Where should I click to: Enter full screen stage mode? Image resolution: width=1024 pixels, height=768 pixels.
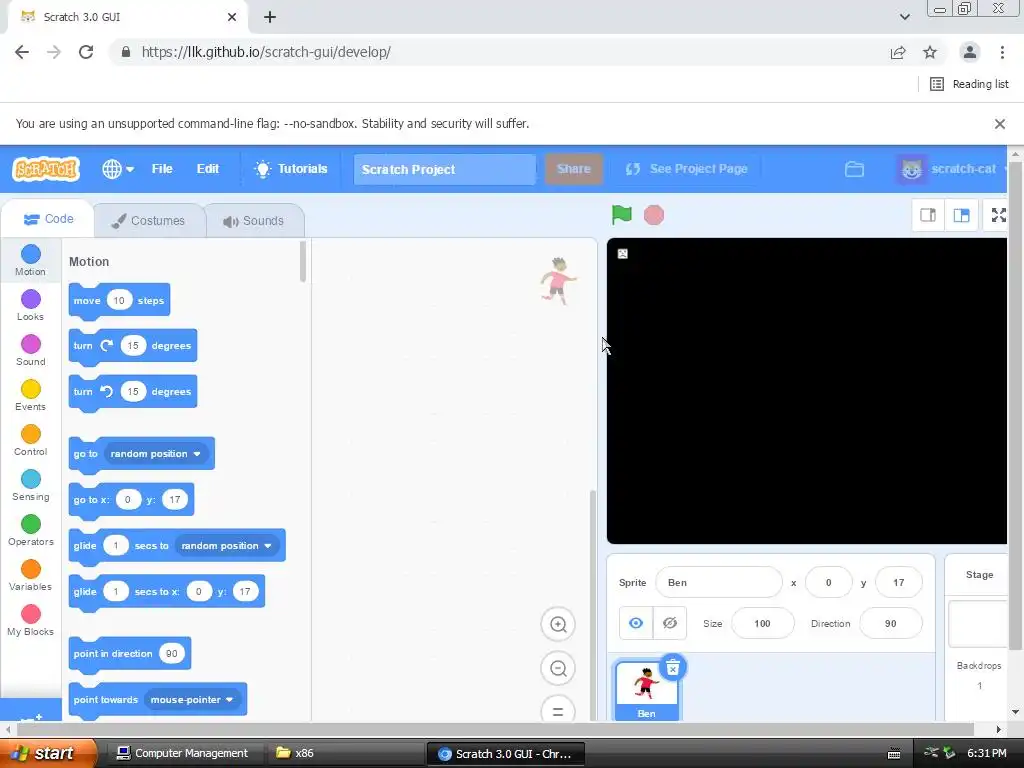998,215
